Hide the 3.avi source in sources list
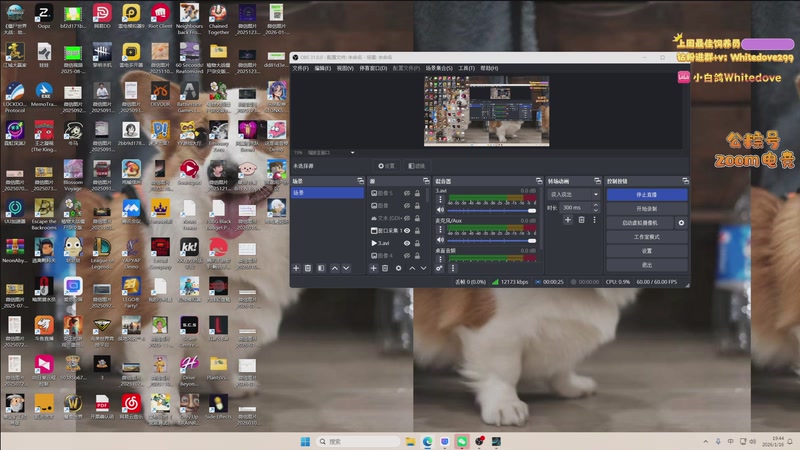Viewport: 800px width, 450px height. click(x=407, y=243)
